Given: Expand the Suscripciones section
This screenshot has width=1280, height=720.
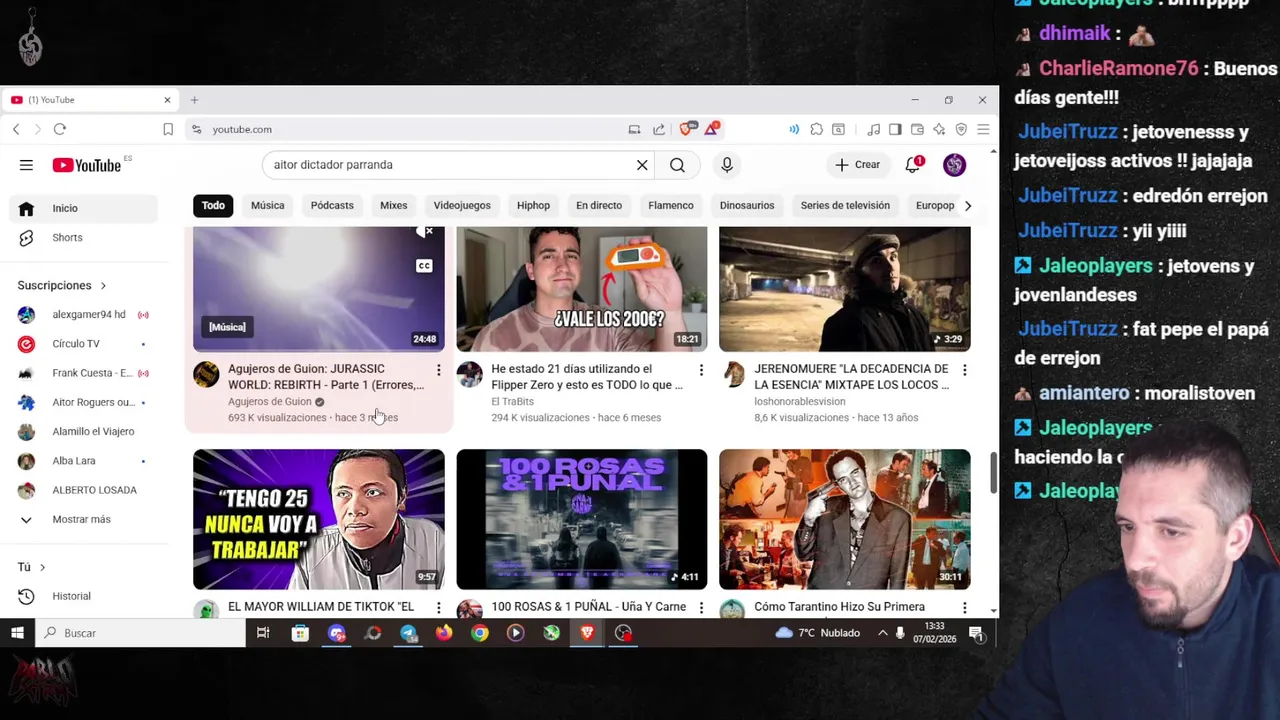Looking at the screenshot, I should [x=62, y=286].
